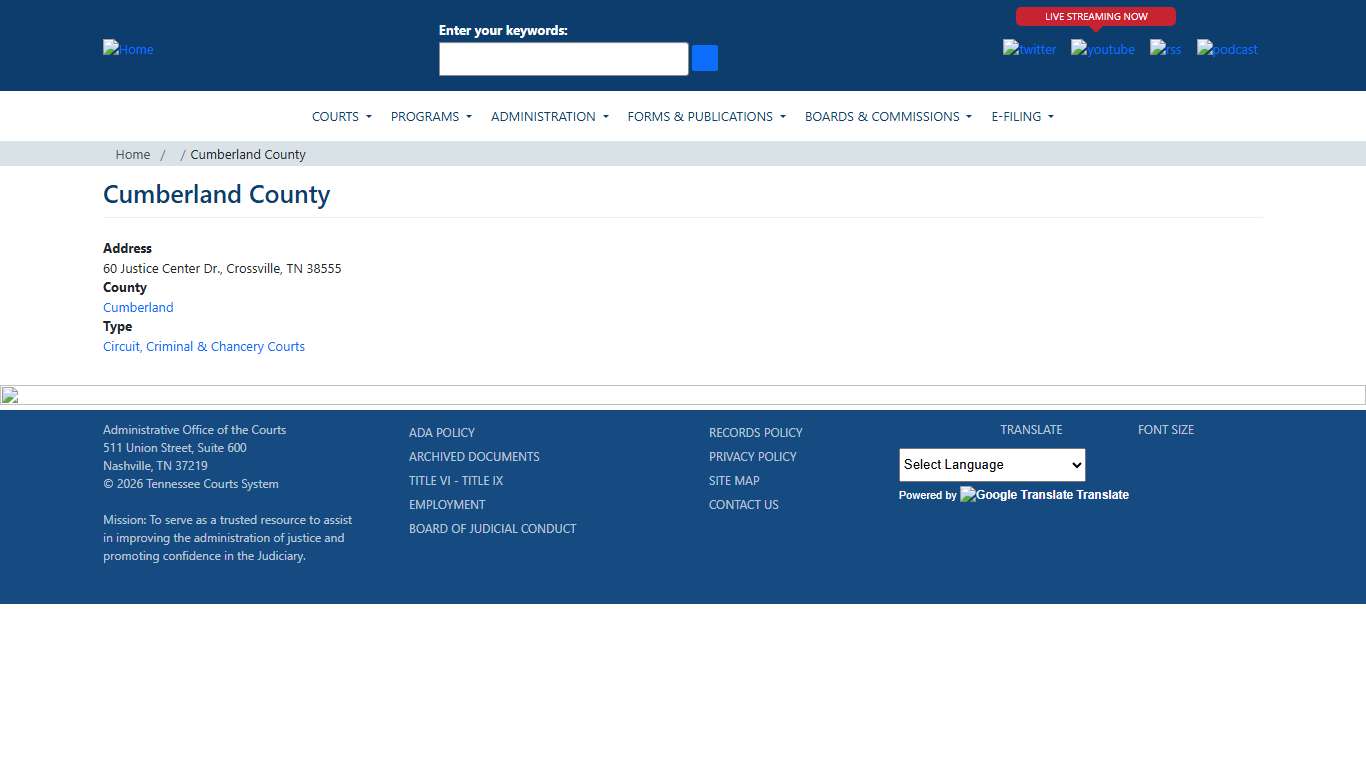The height and width of the screenshot is (768, 1366).
Task: Open the Twitter social icon
Action: pyautogui.click(x=1029, y=49)
